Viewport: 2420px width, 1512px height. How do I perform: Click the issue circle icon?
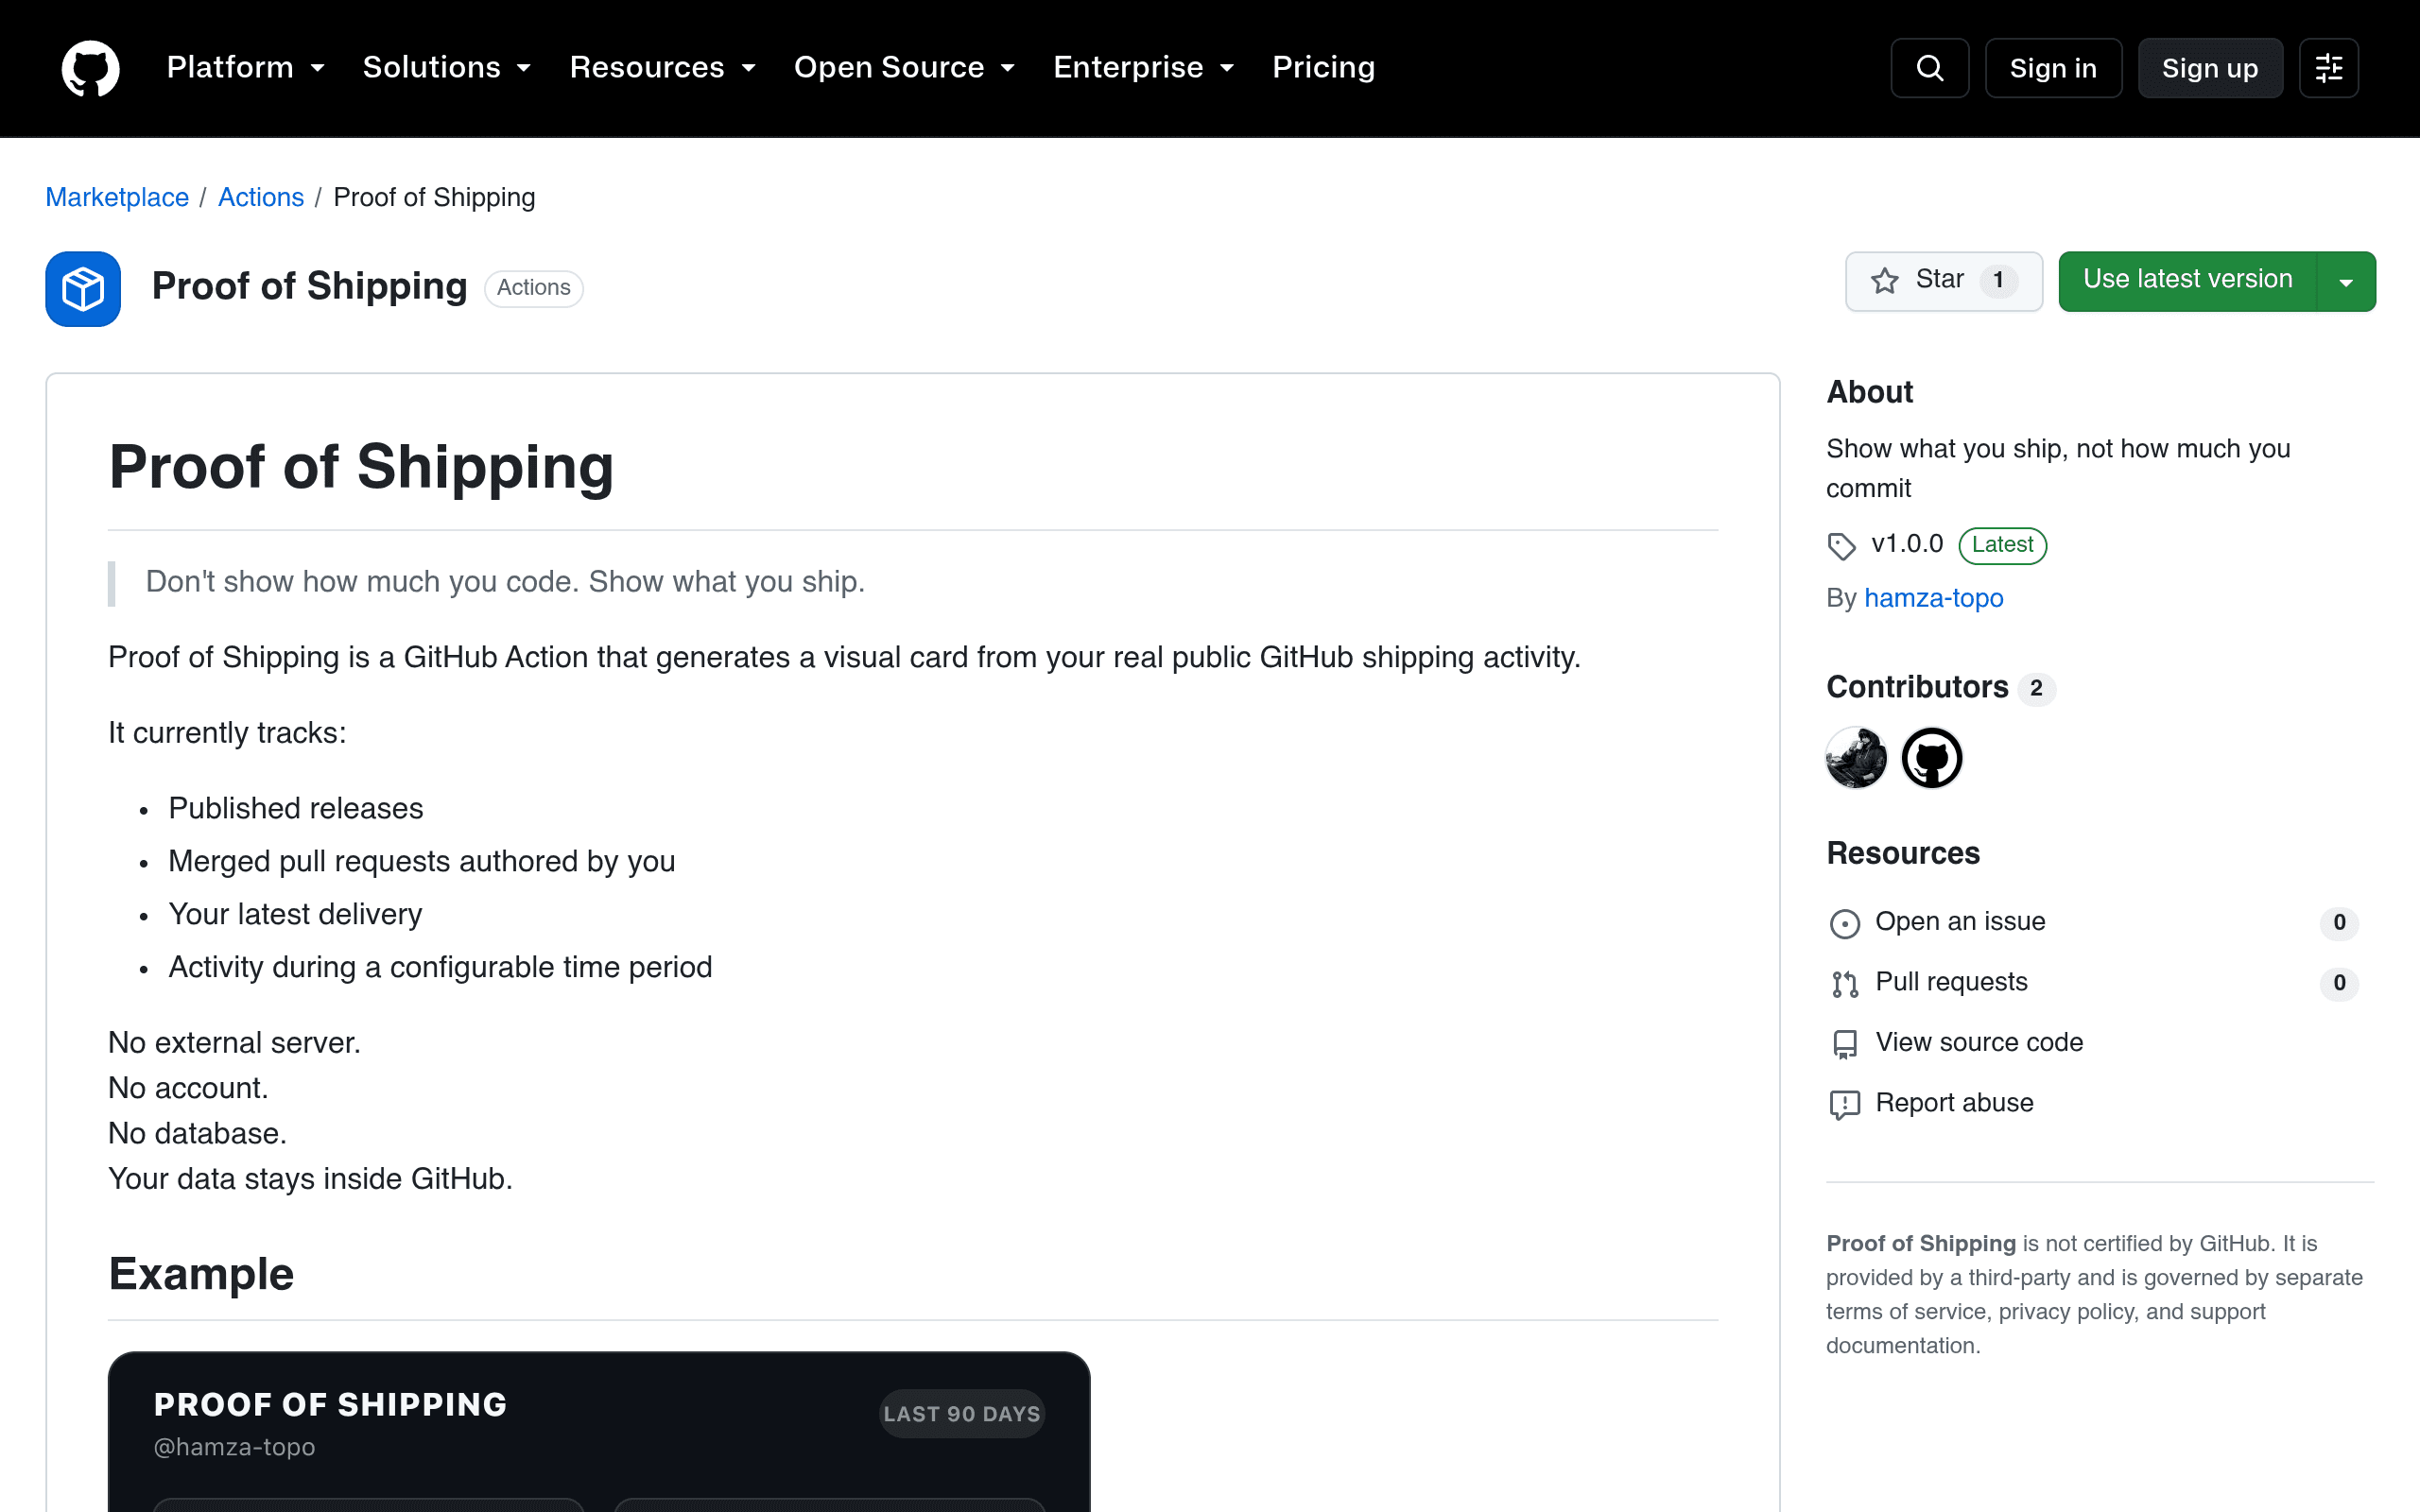pyautogui.click(x=1844, y=923)
